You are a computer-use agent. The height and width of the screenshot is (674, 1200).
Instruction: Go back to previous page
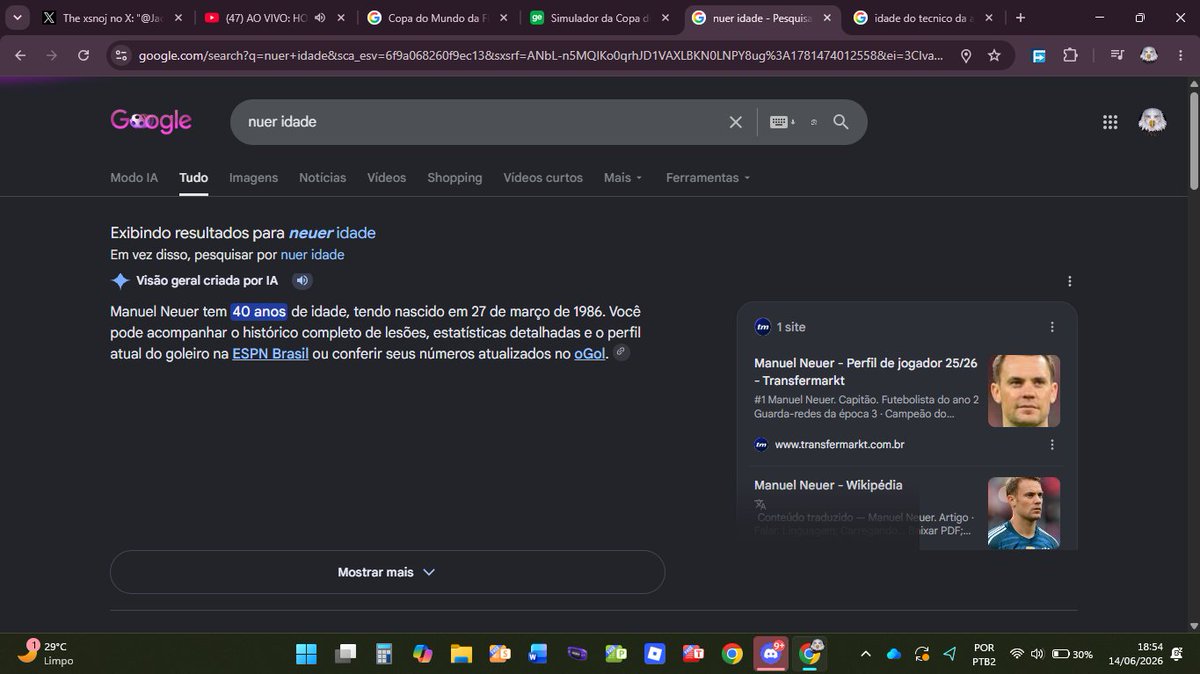pos(20,56)
